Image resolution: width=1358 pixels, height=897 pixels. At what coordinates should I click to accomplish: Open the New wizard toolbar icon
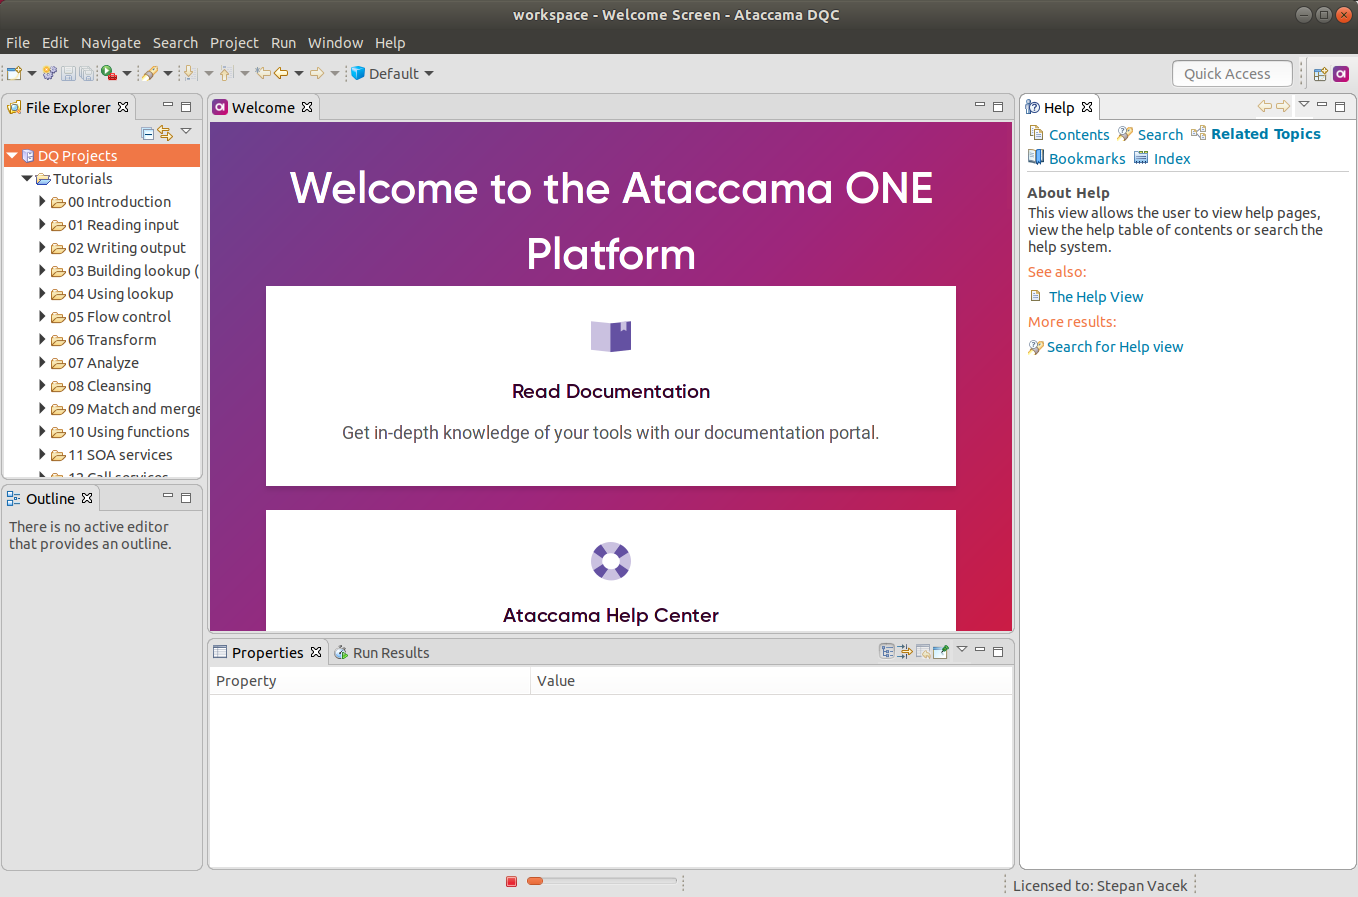point(16,73)
